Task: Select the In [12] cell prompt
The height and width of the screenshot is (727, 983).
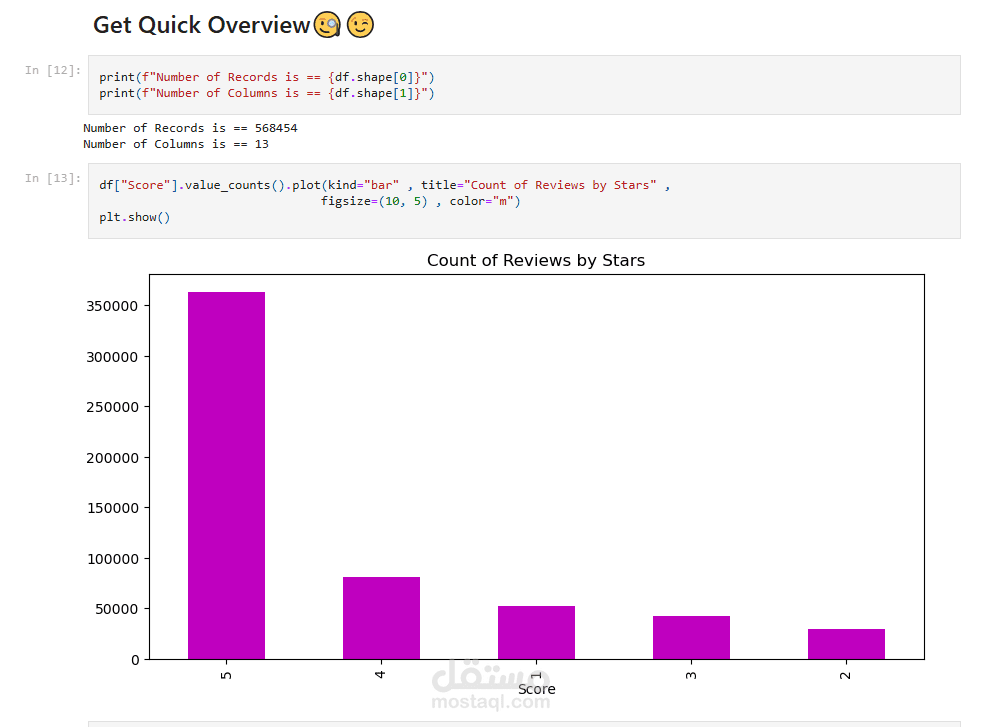Action: (53, 70)
